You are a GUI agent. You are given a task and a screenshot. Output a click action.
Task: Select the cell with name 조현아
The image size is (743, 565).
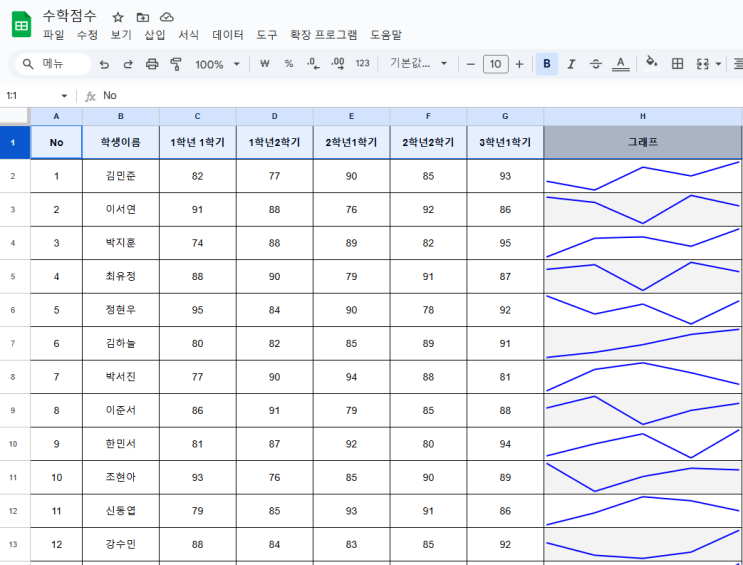(x=121, y=477)
